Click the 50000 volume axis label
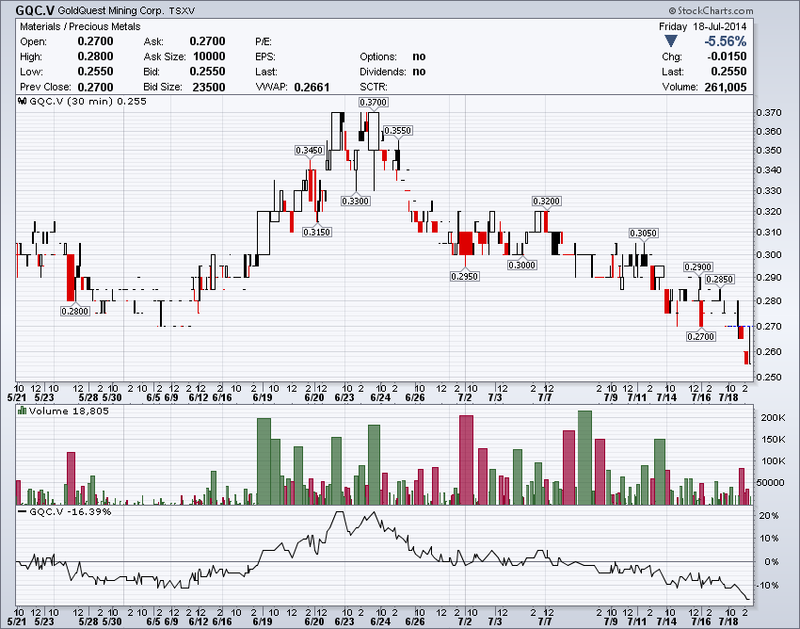The image size is (800, 629). pyautogui.click(x=770, y=482)
